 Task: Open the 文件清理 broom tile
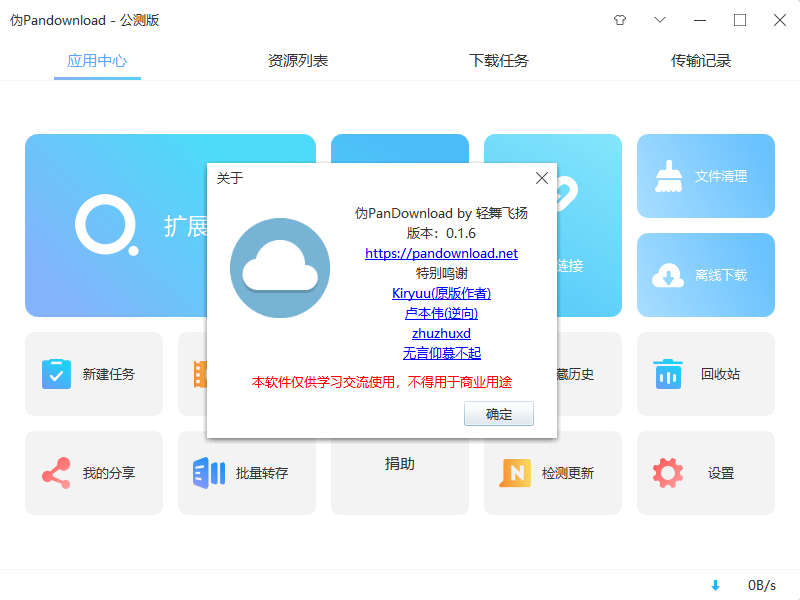tap(706, 176)
